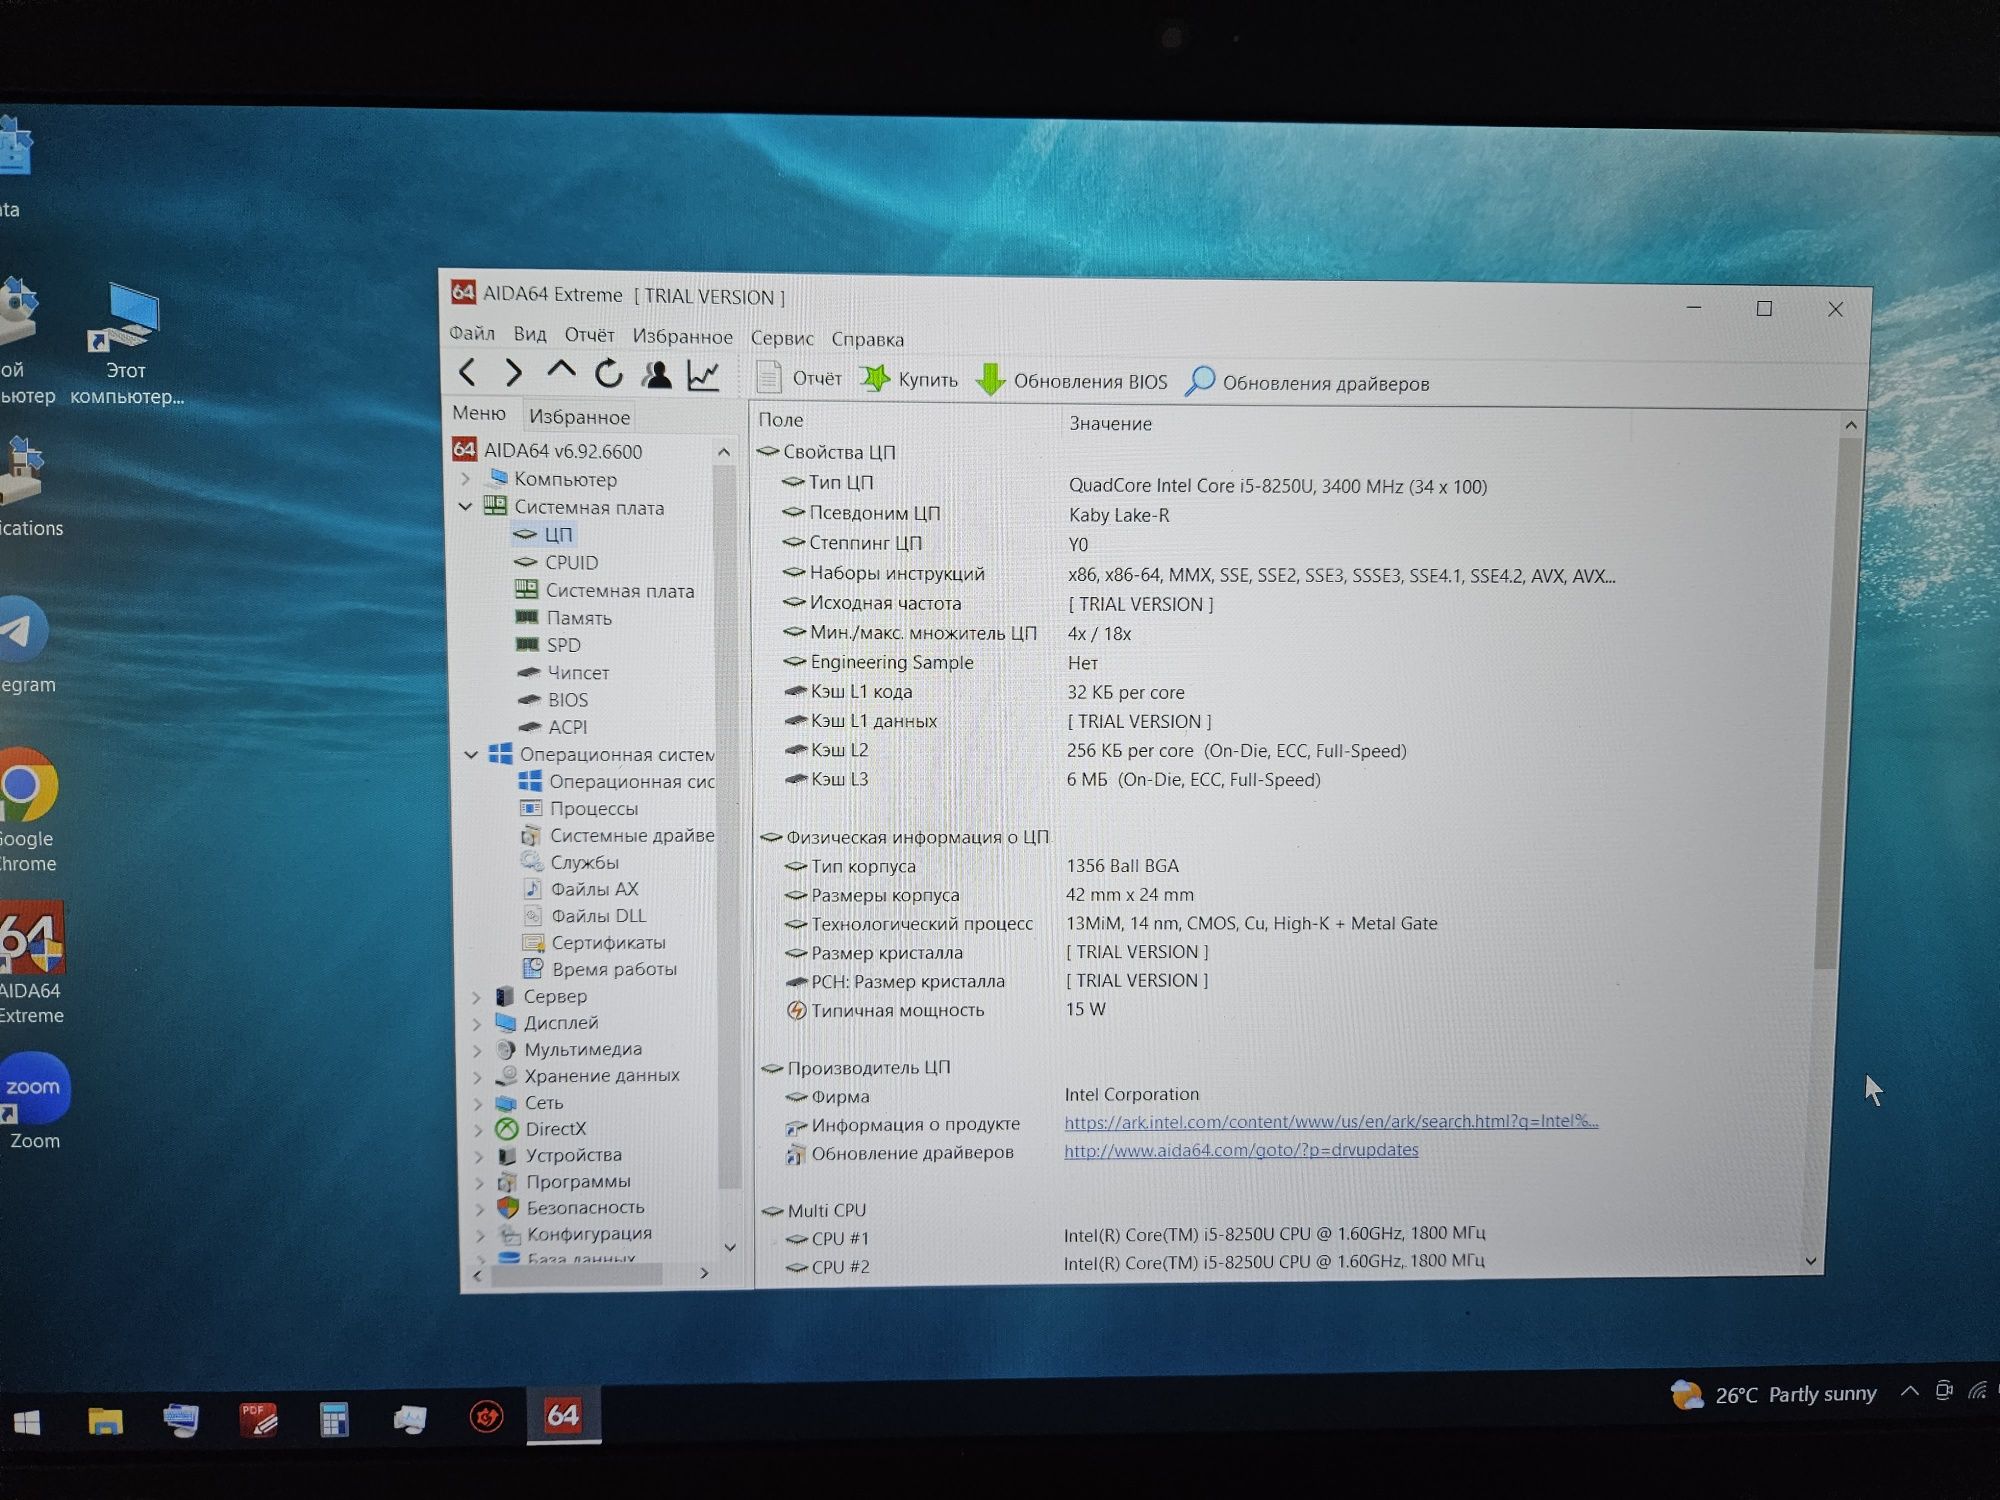Select the BIOS tree item
This screenshot has height=1500, width=2000.
(x=553, y=700)
